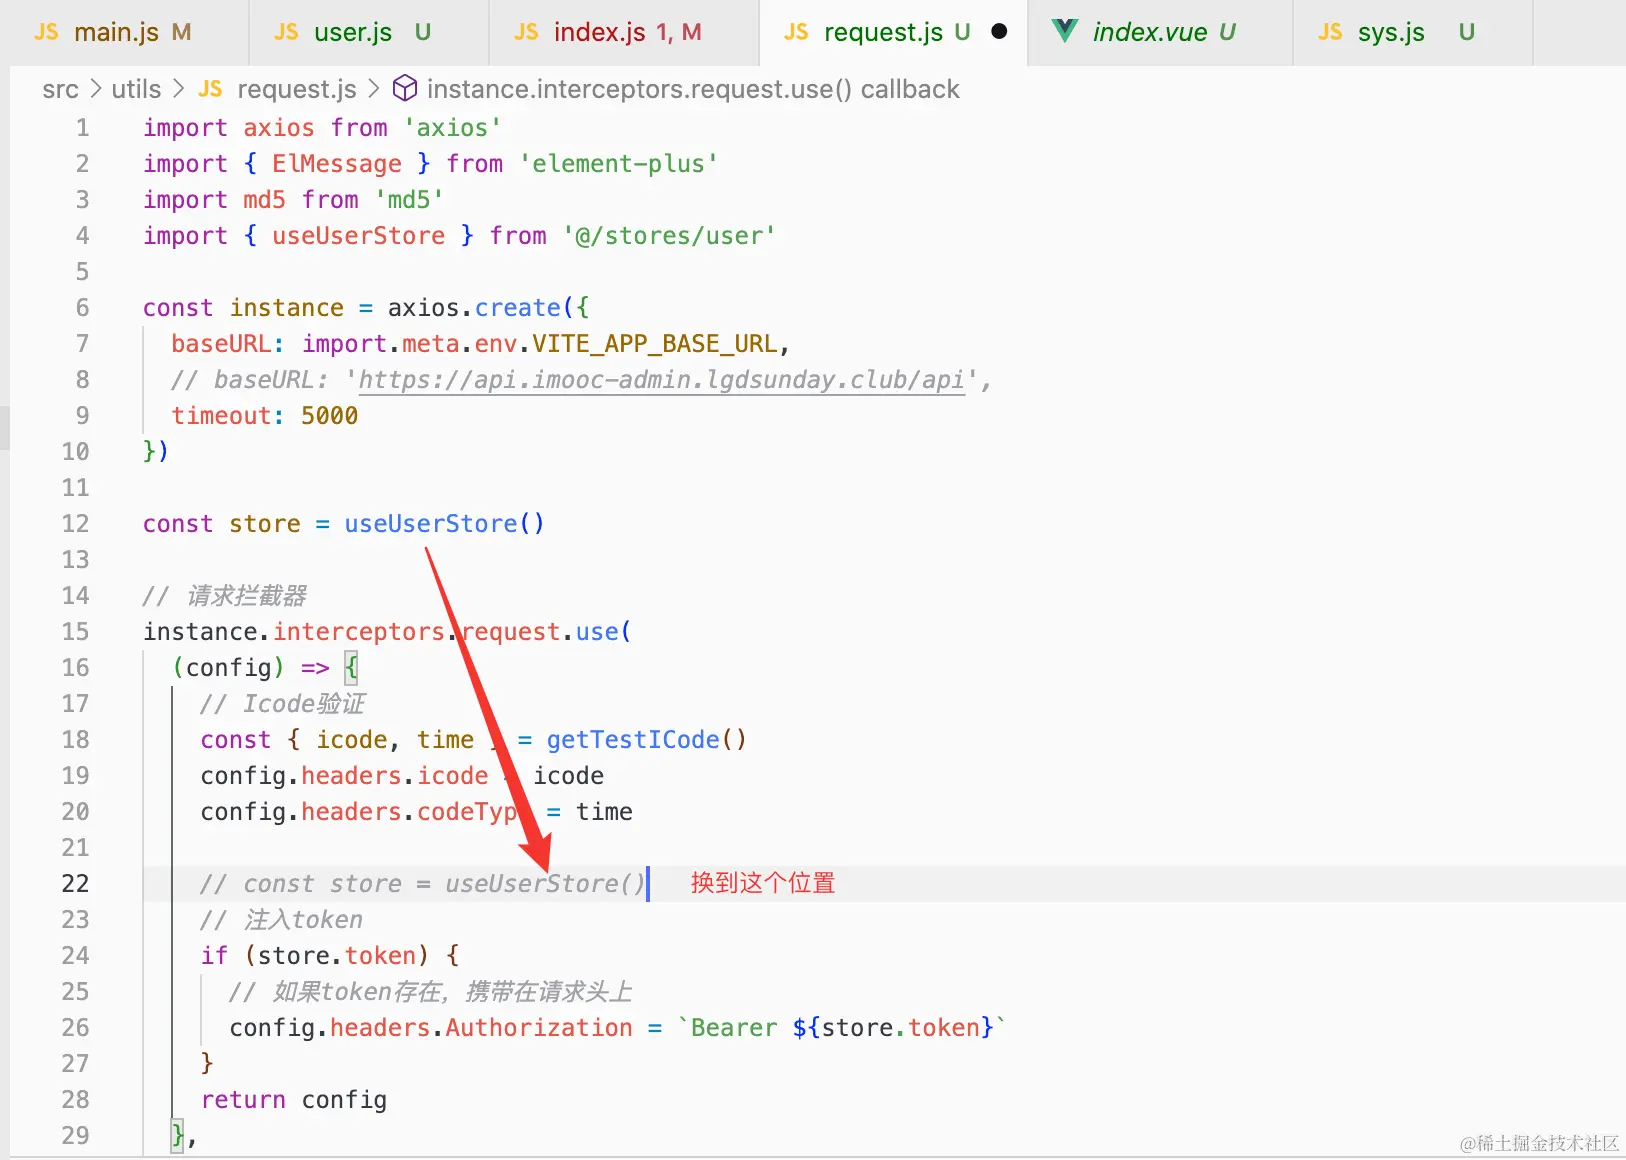Click the return keyword on line 28
The image size is (1626, 1160).
[x=243, y=1100]
